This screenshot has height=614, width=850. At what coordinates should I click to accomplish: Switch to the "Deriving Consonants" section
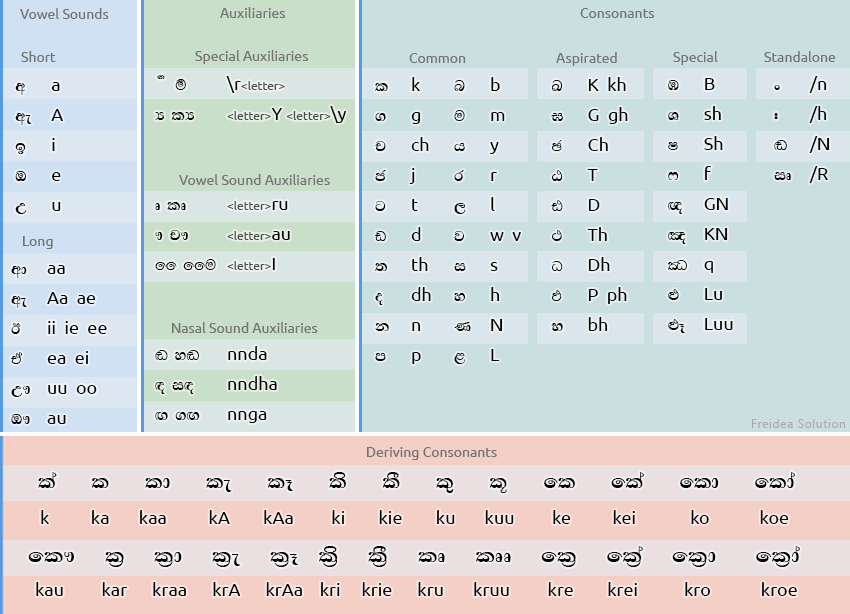click(x=430, y=452)
